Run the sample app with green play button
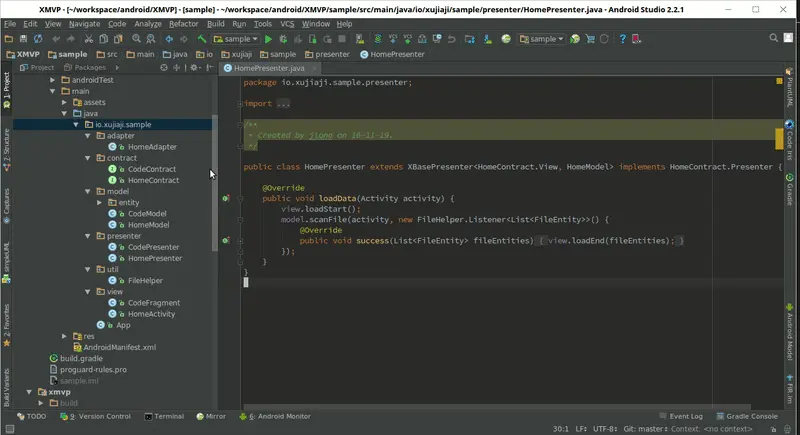Image resolution: width=800 pixels, height=435 pixels. 268,39
